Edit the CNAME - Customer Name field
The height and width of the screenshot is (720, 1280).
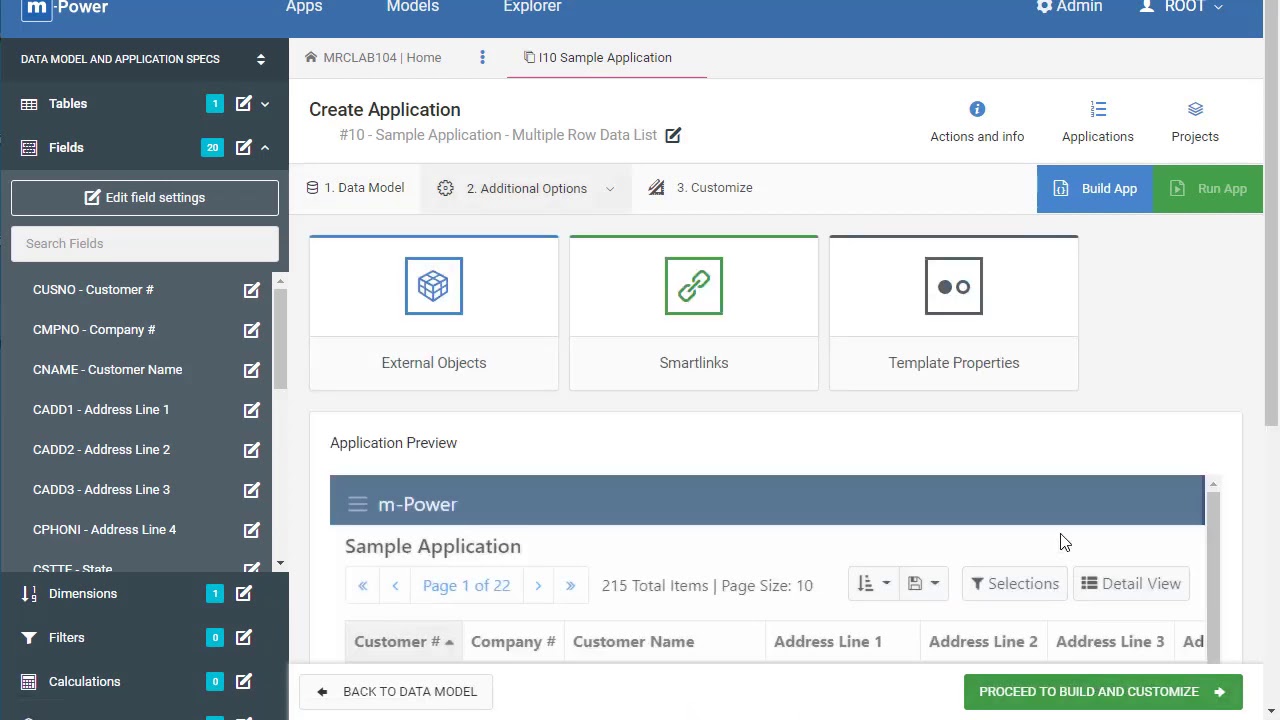point(252,370)
